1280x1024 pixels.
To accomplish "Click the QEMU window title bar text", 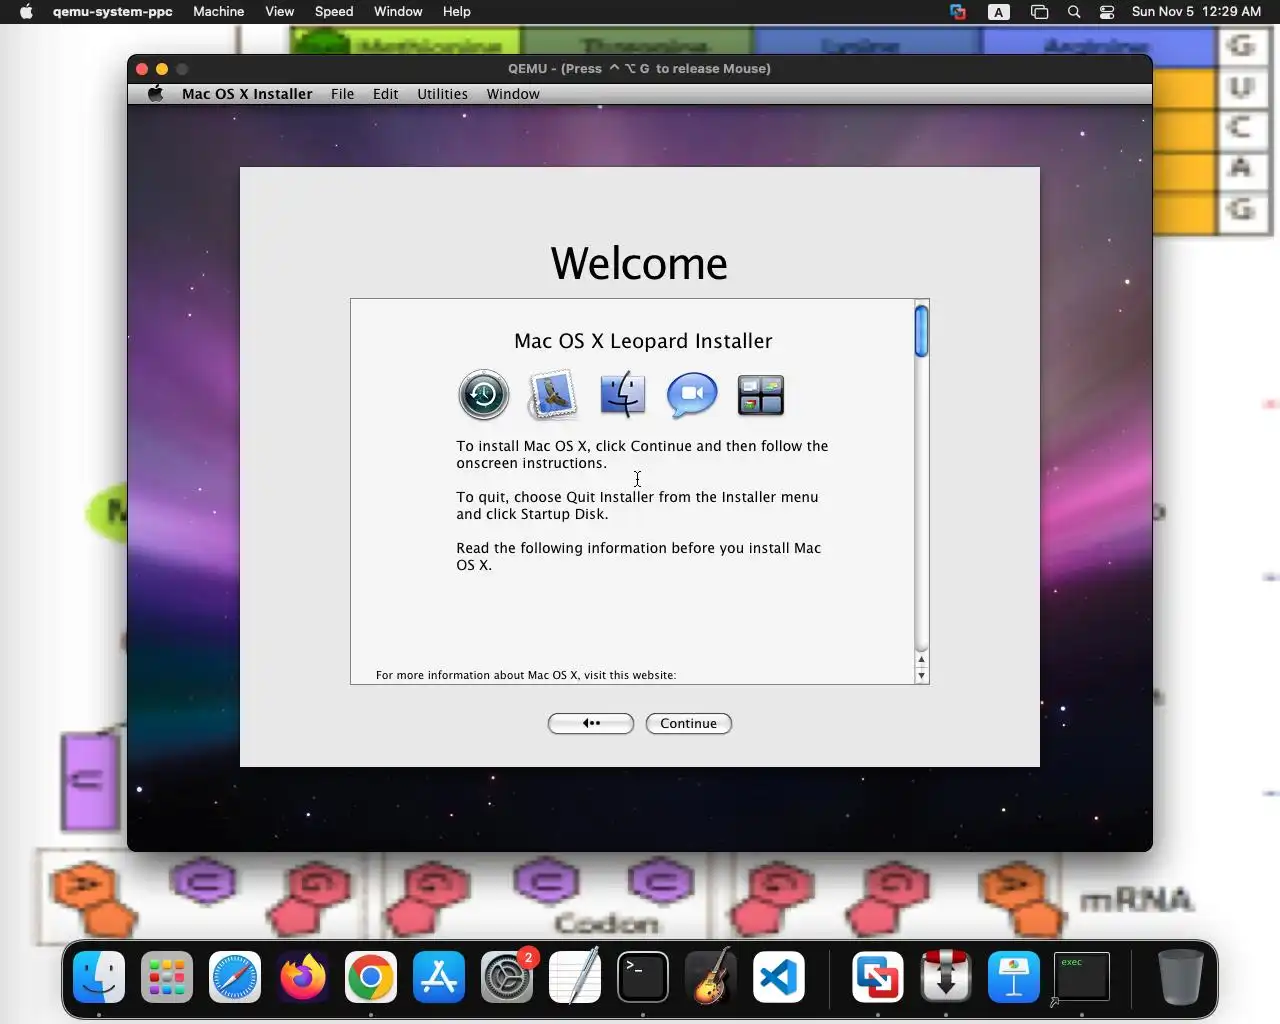I will [639, 69].
